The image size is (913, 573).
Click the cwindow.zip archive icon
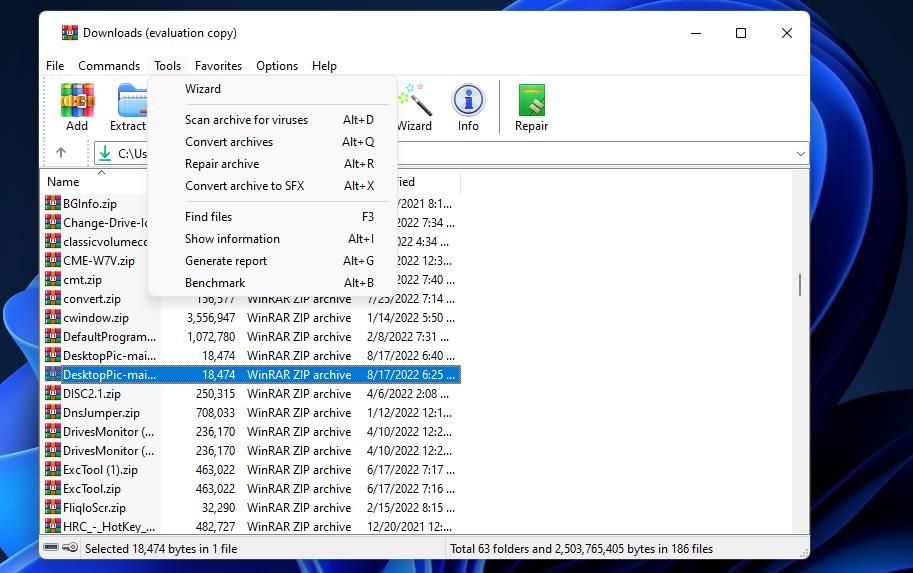[x=53, y=317]
